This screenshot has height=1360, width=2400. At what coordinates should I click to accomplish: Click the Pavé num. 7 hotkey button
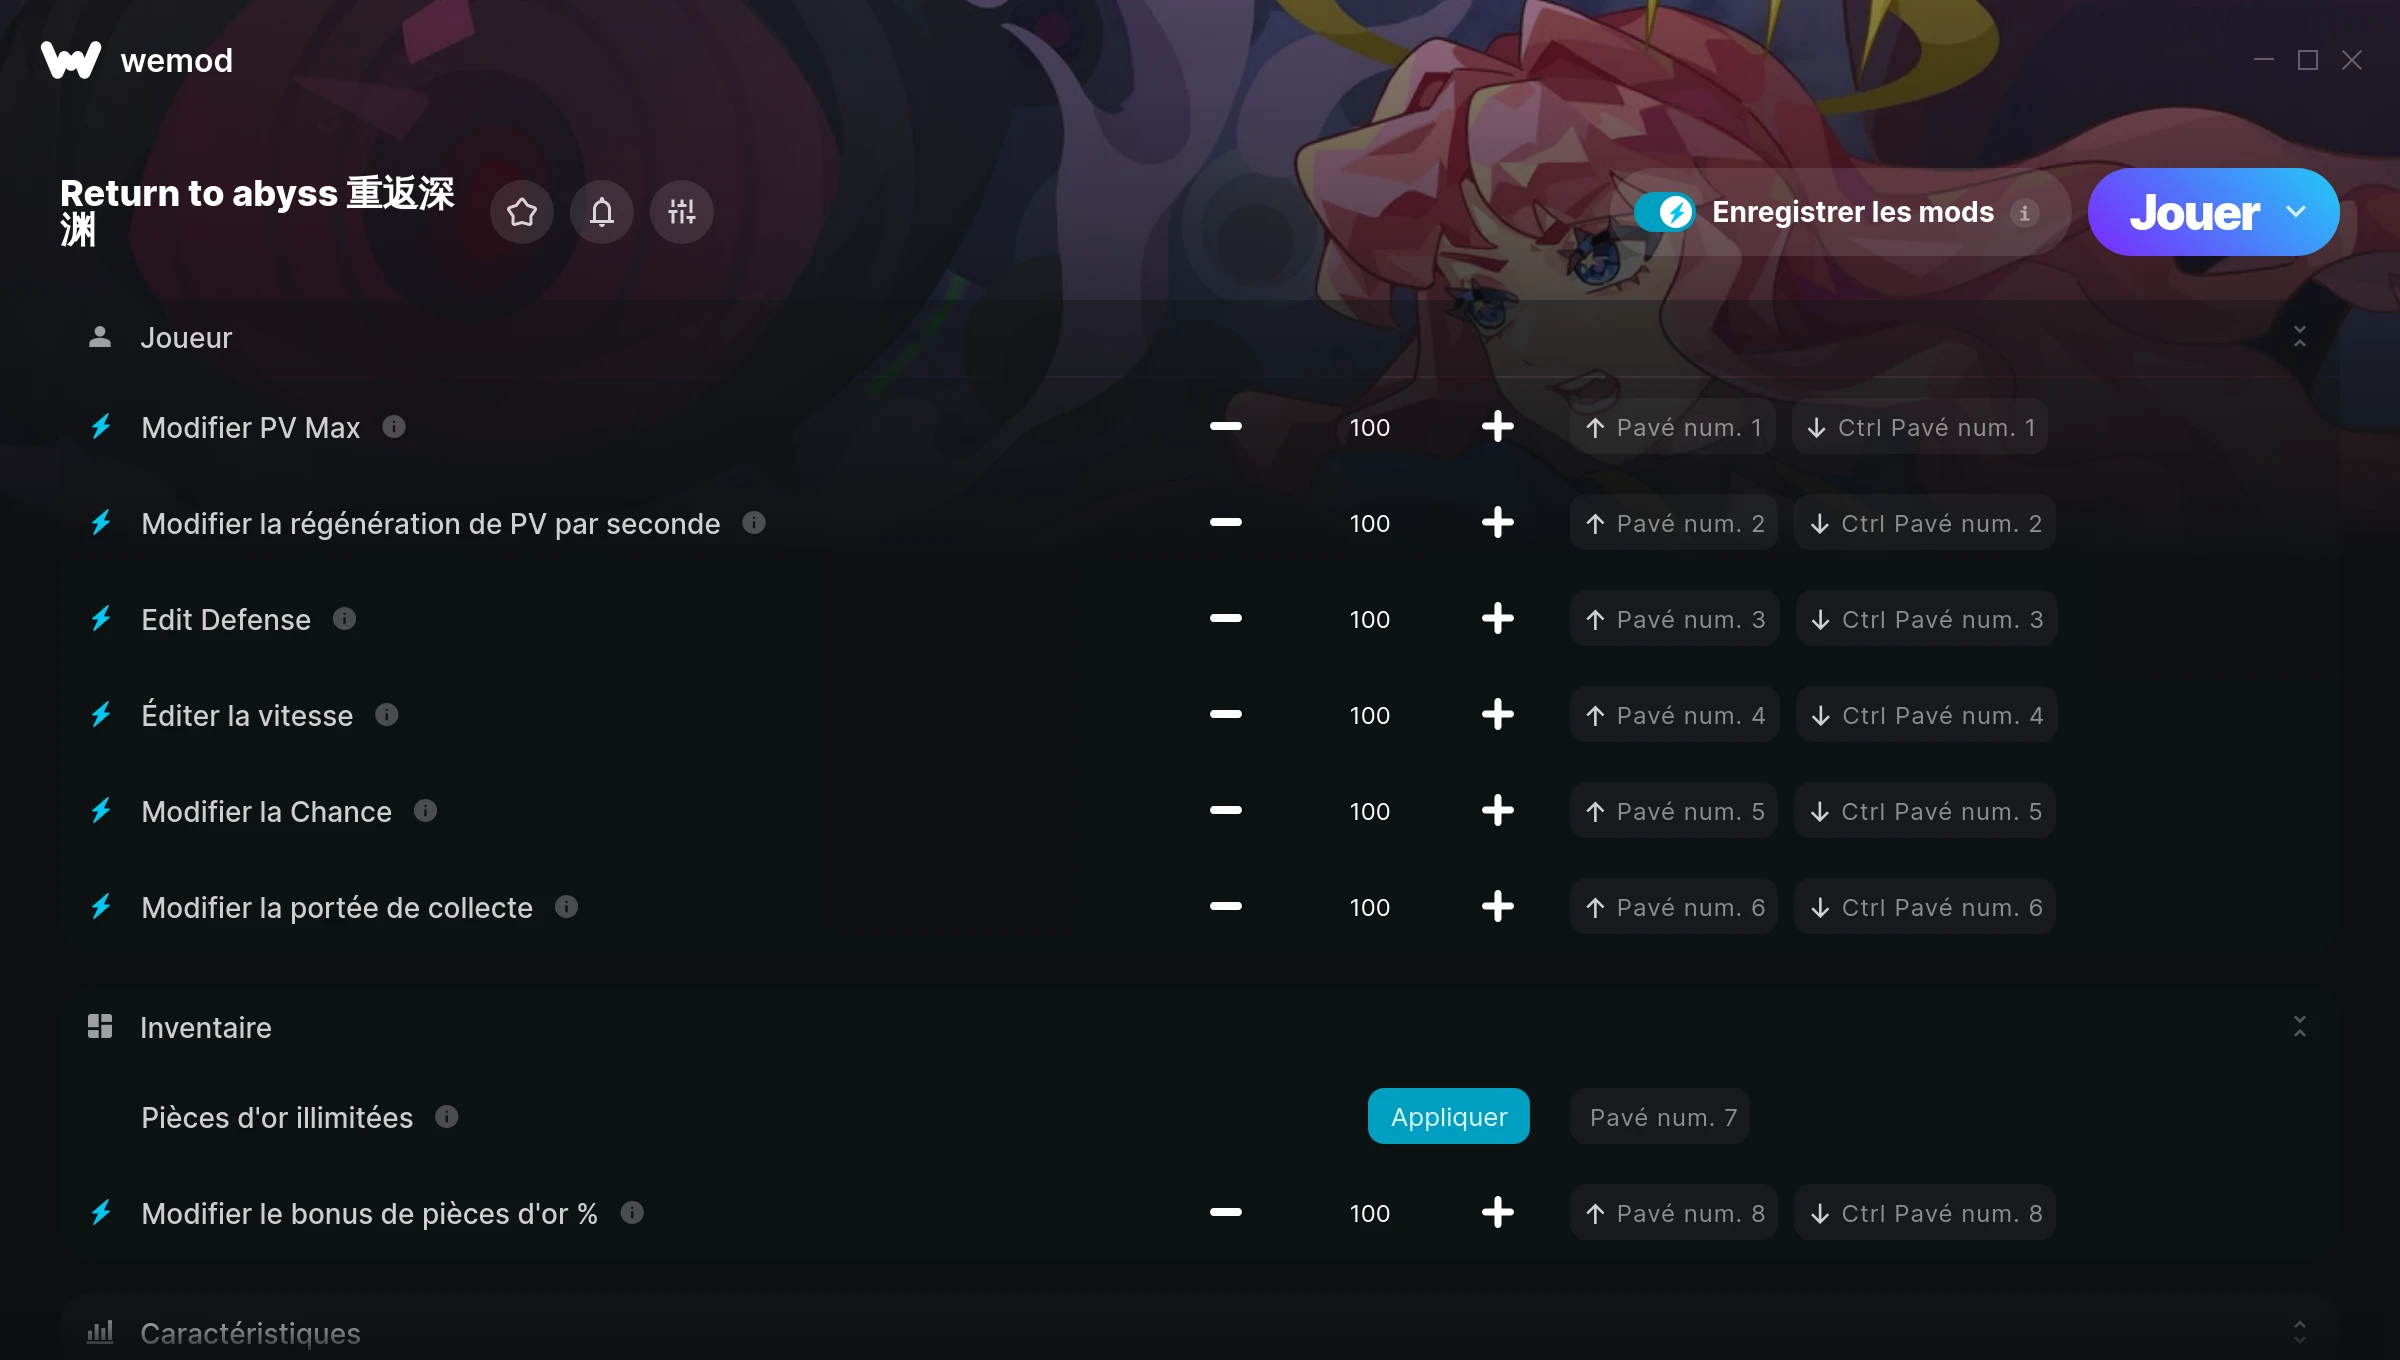point(1661,1117)
